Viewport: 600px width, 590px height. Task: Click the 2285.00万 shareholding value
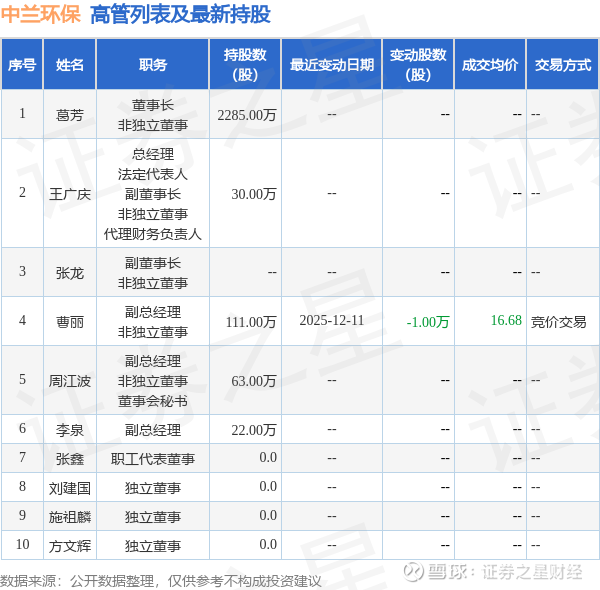point(247,115)
